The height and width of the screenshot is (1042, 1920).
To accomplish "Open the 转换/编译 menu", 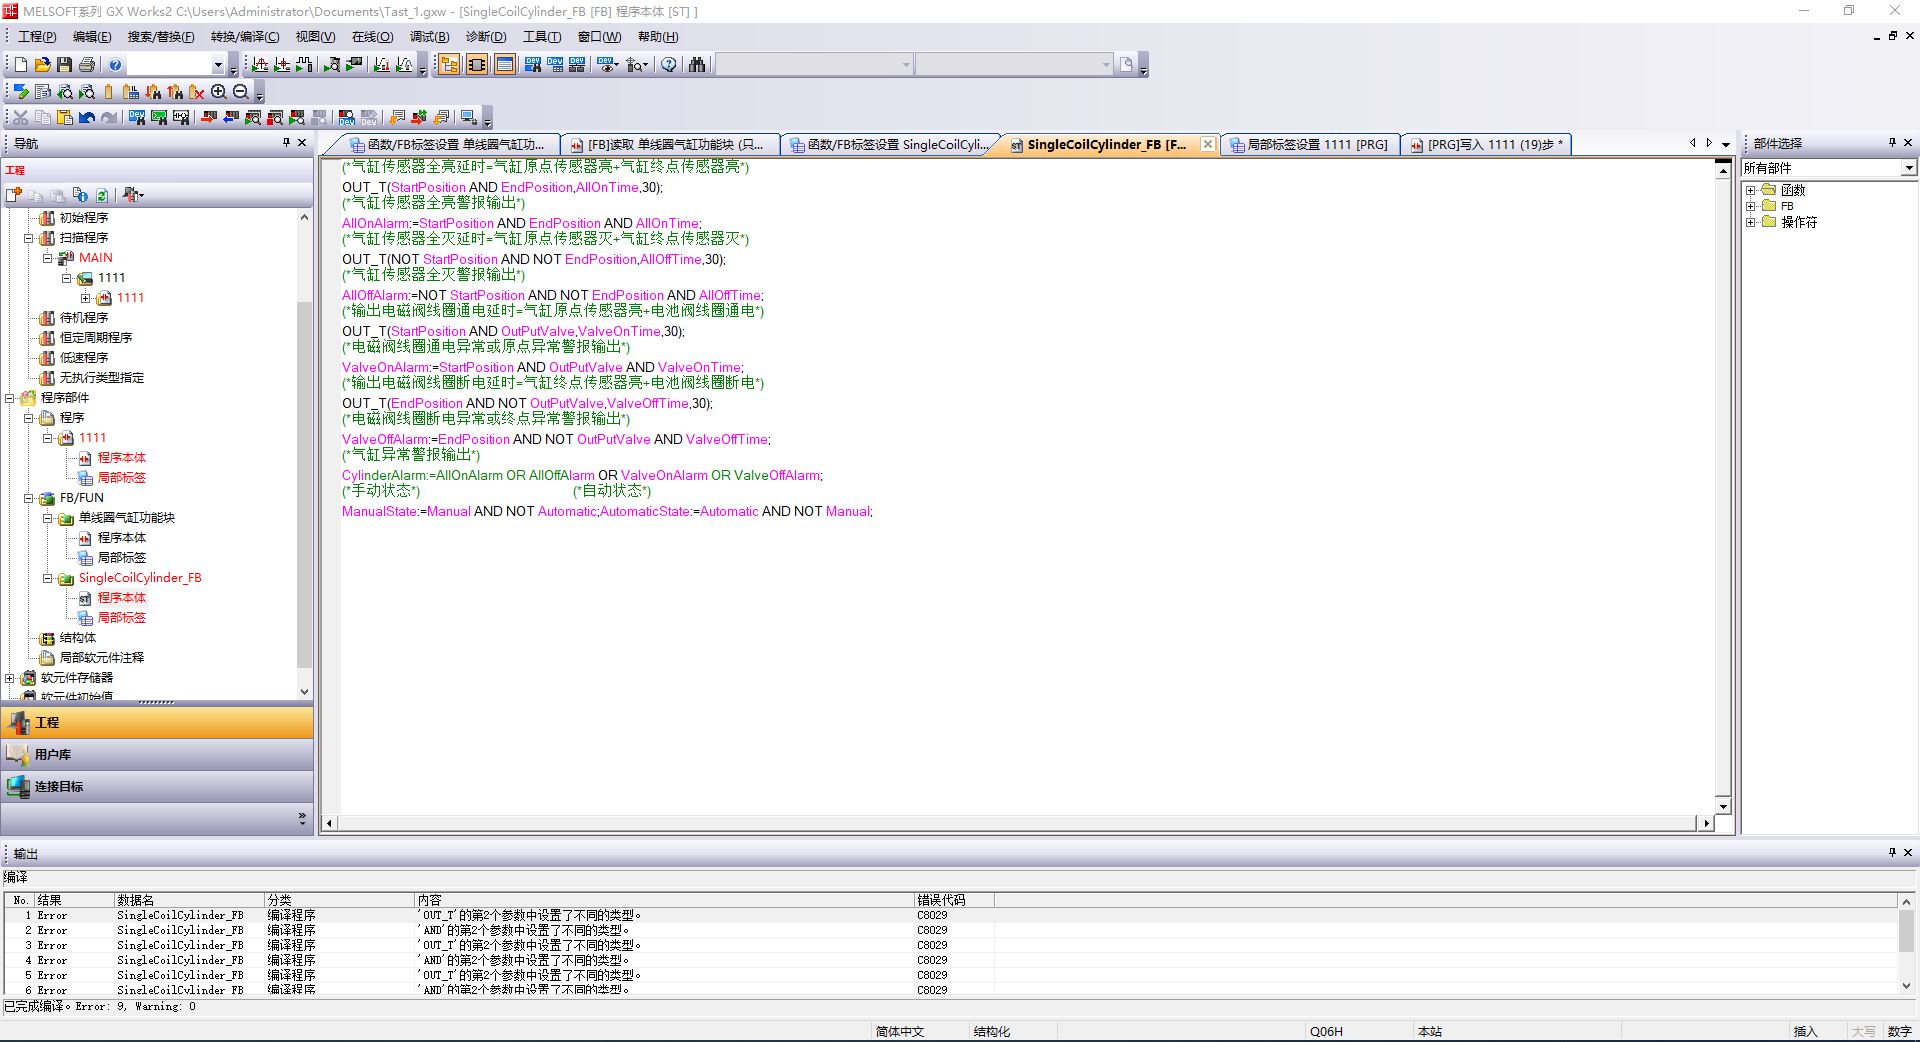I will (244, 37).
